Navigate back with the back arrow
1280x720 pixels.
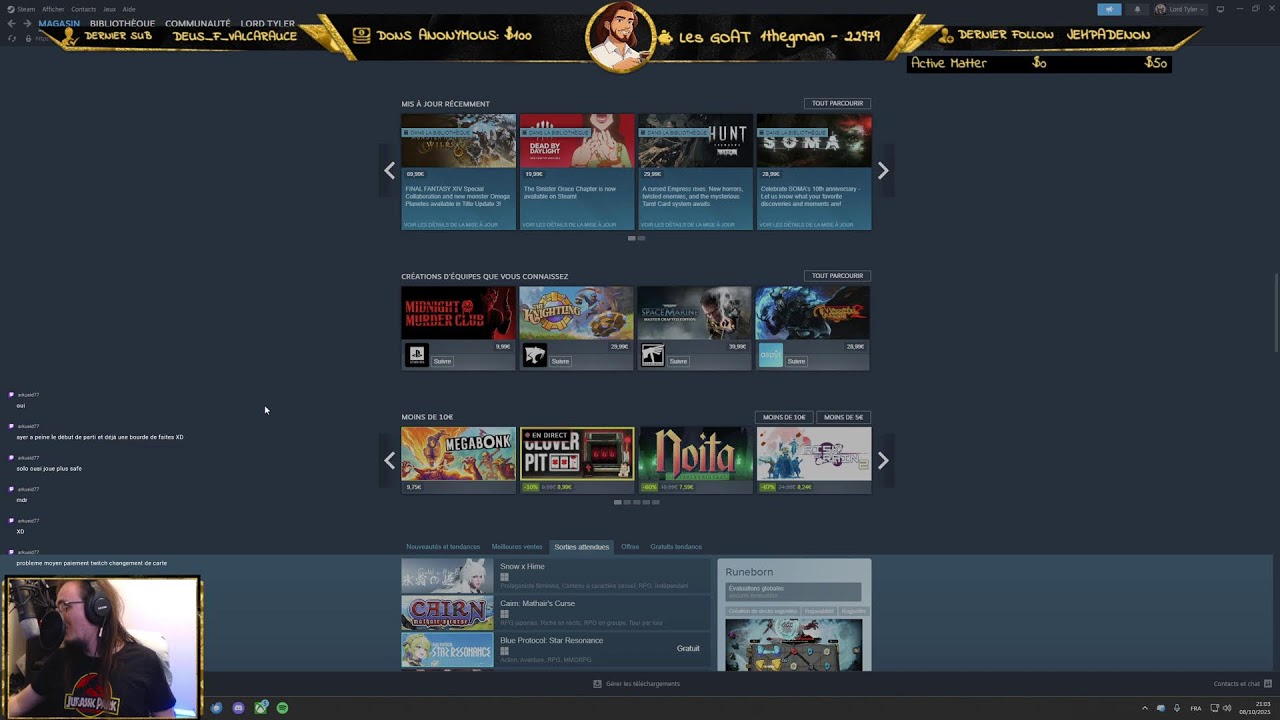(12, 23)
